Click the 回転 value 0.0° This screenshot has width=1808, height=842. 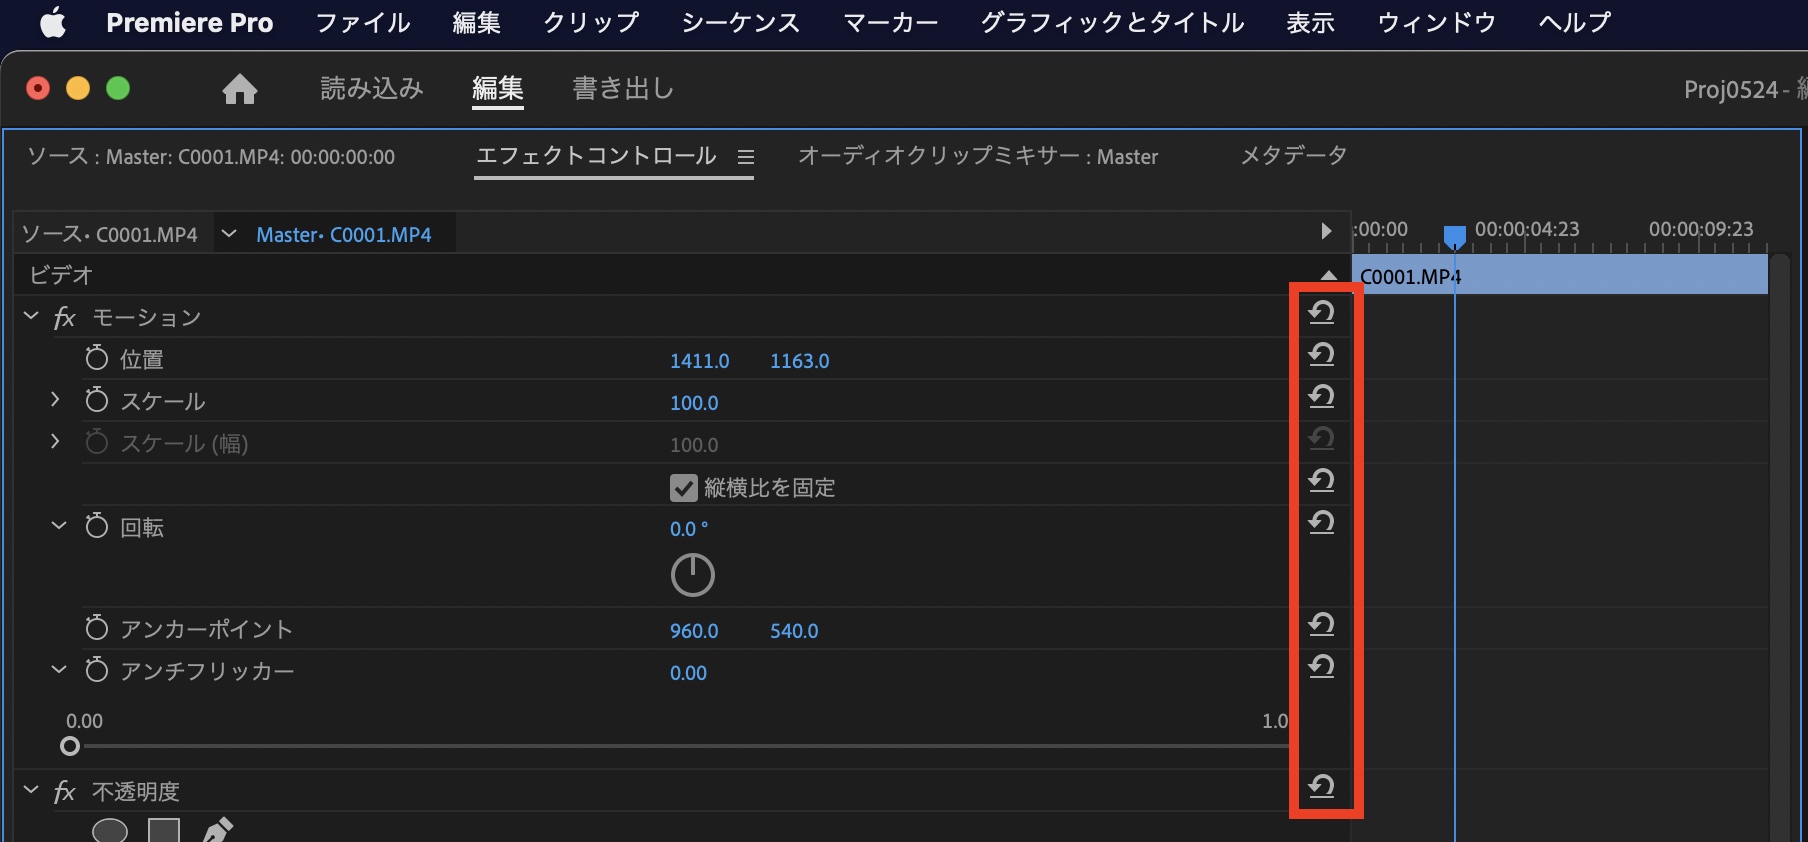click(x=689, y=529)
